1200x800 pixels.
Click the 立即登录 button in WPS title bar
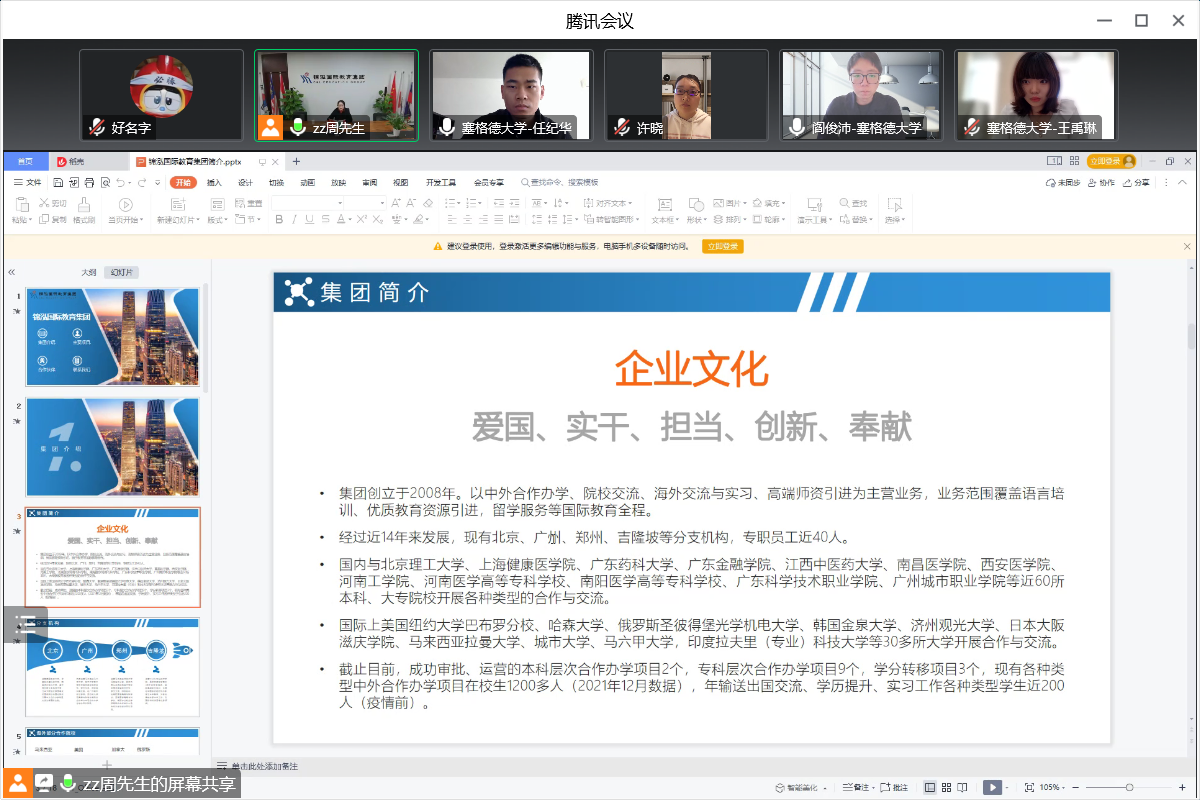click(x=1111, y=161)
